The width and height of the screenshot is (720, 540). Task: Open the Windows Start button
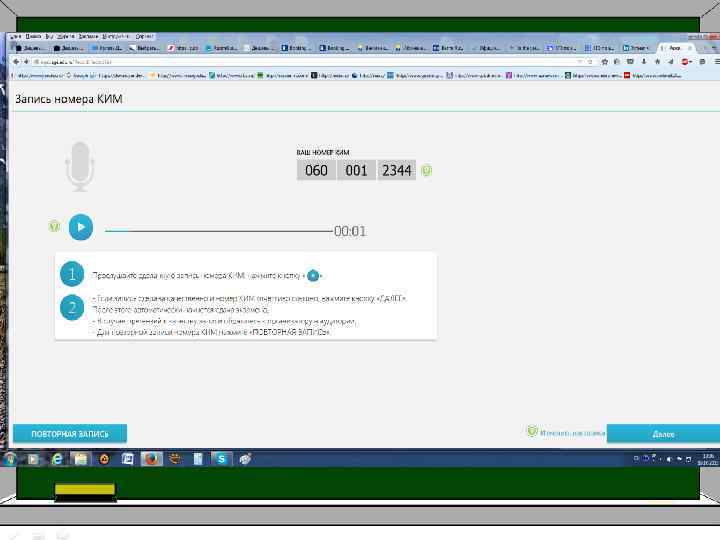coord(10,459)
